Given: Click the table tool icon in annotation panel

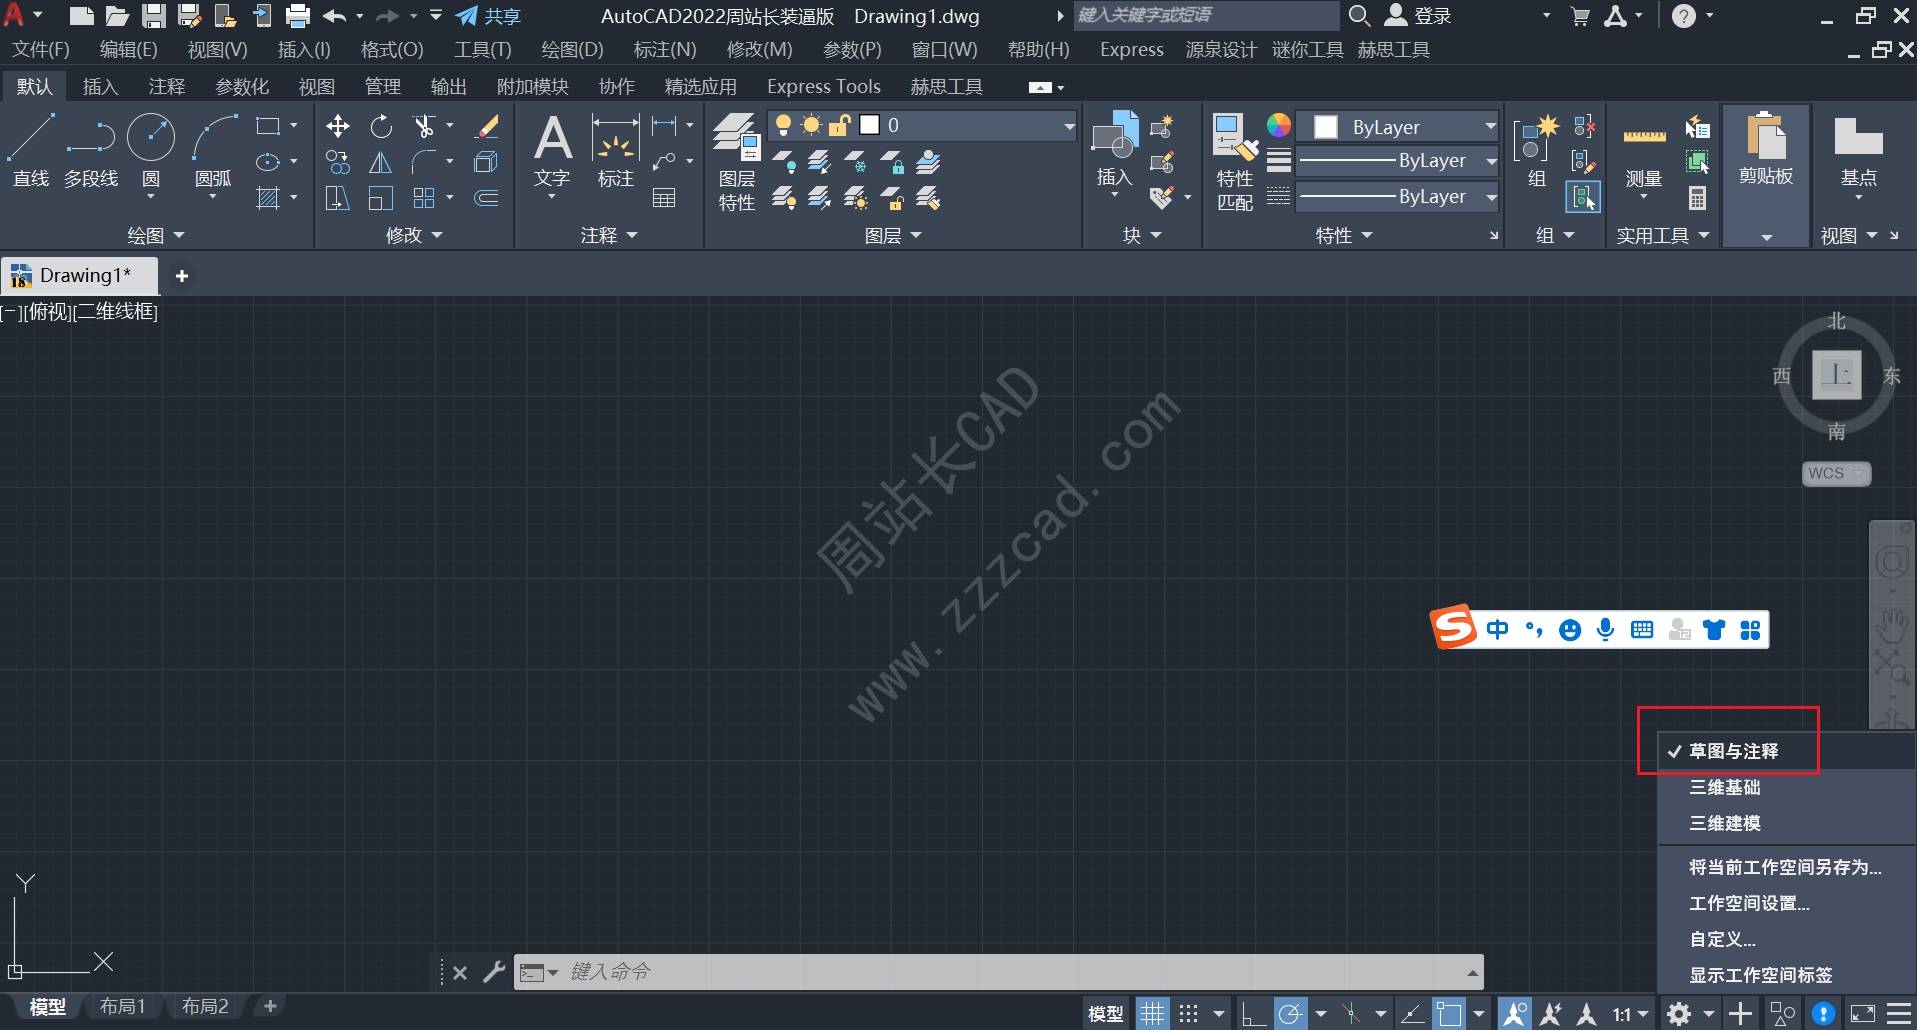Looking at the screenshot, I should (664, 198).
